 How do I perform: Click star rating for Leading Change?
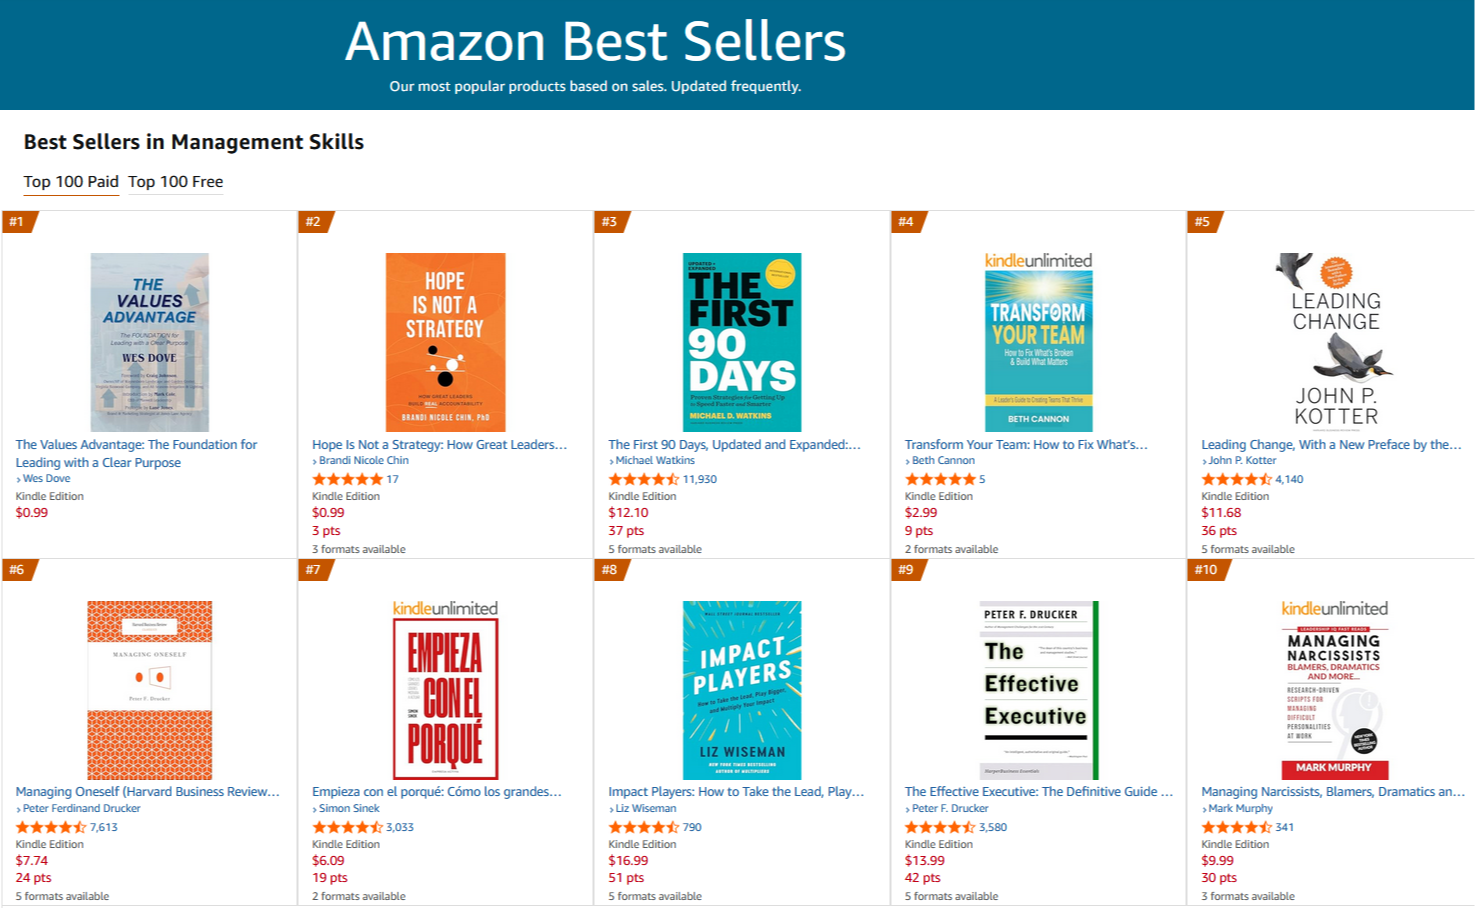point(1236,480)
